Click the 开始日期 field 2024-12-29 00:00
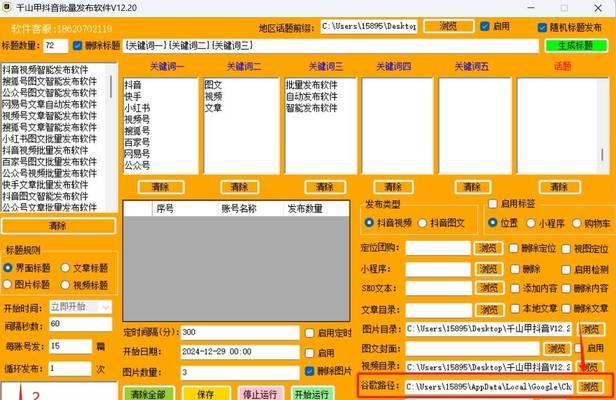Screen dimensions: 616x400 [x=240, y=352]
